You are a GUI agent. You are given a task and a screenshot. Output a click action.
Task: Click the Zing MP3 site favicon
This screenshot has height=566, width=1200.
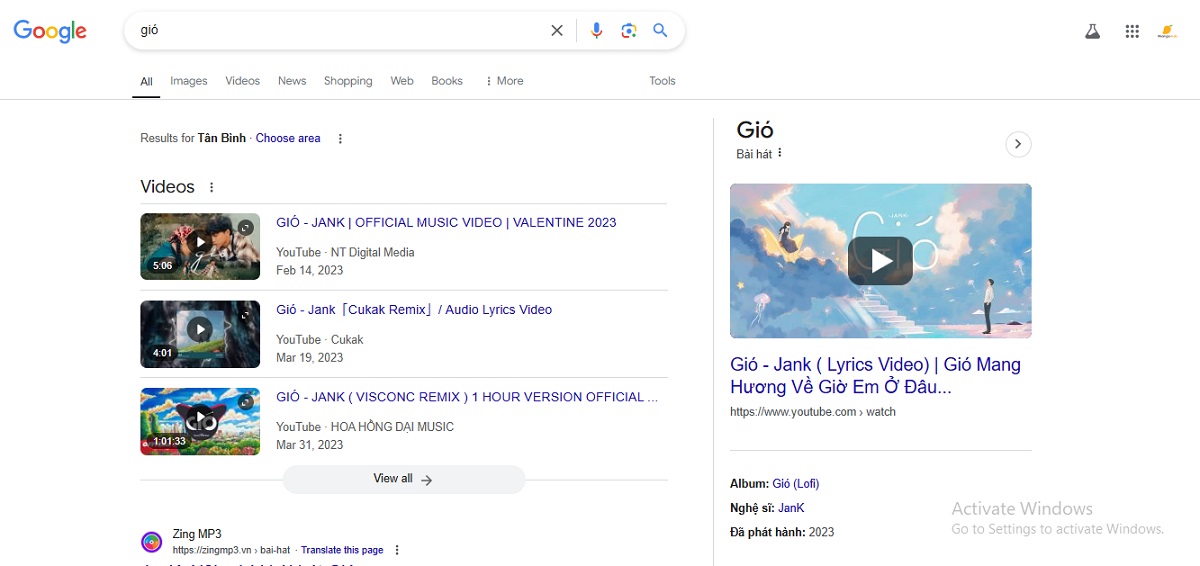click(152, 543)
